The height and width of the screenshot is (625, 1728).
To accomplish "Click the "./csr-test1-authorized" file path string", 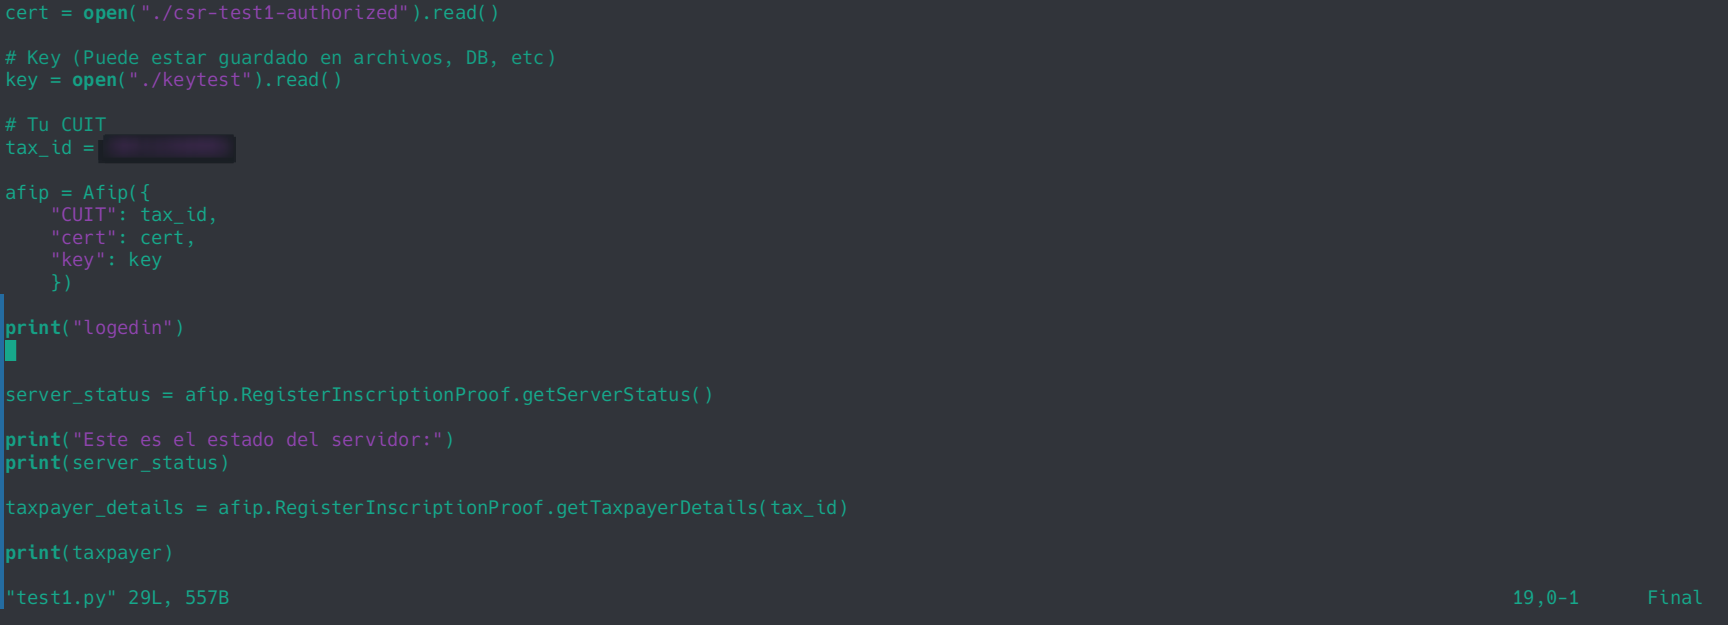I will point(274,13).
